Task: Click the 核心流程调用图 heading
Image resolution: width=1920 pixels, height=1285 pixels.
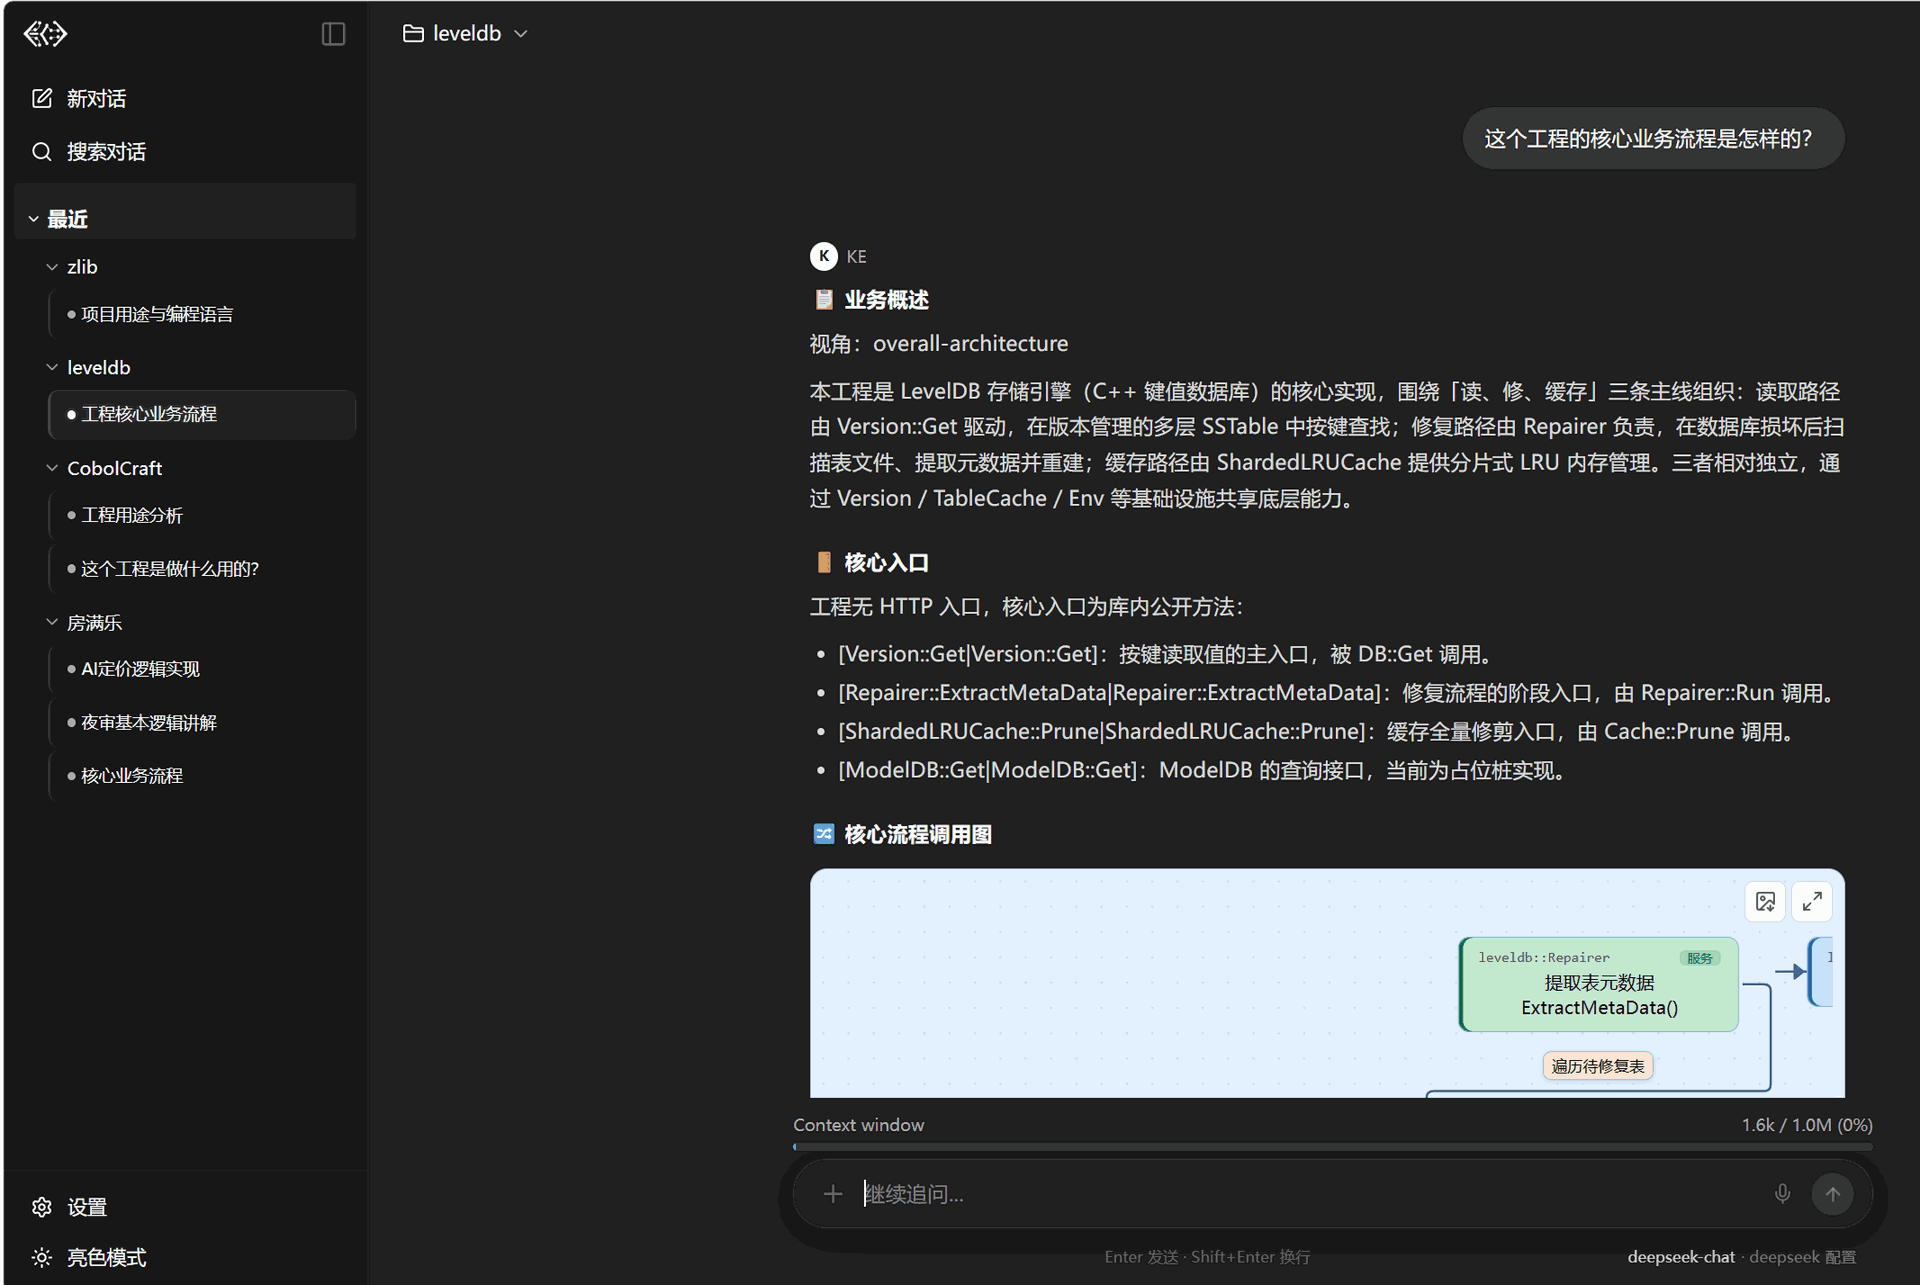Action: point(918,834)
